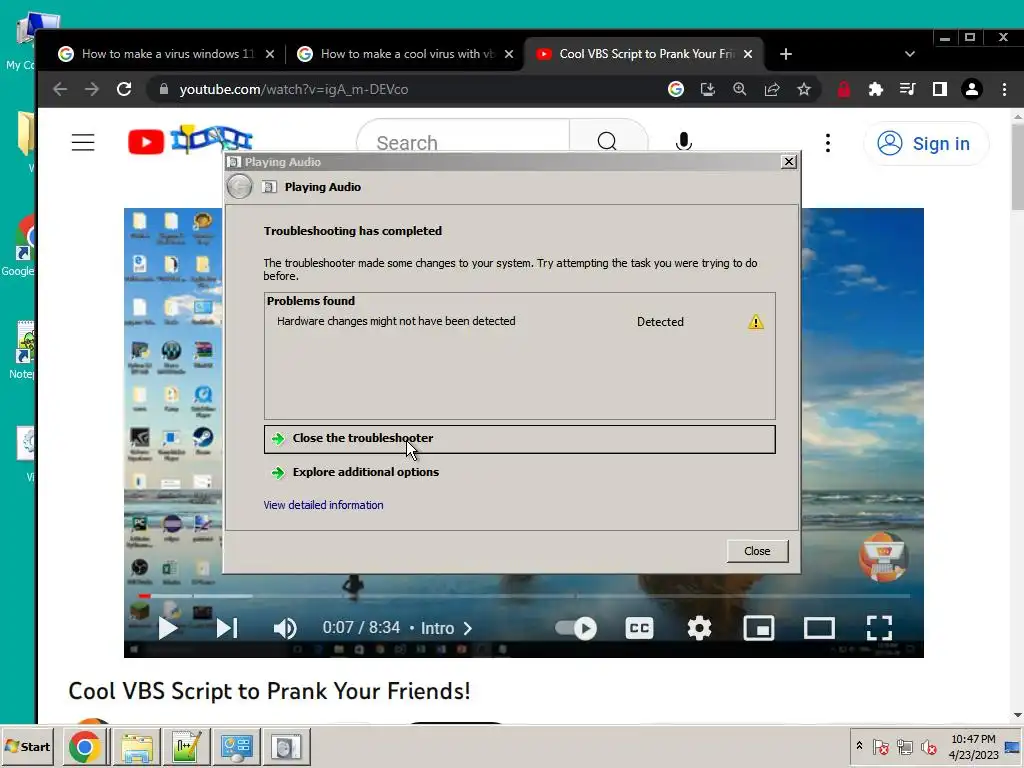Open media control playlist icon
The height and width of the screenshot is (768, 1024).
pyautogui.click(x=908, y=89)
